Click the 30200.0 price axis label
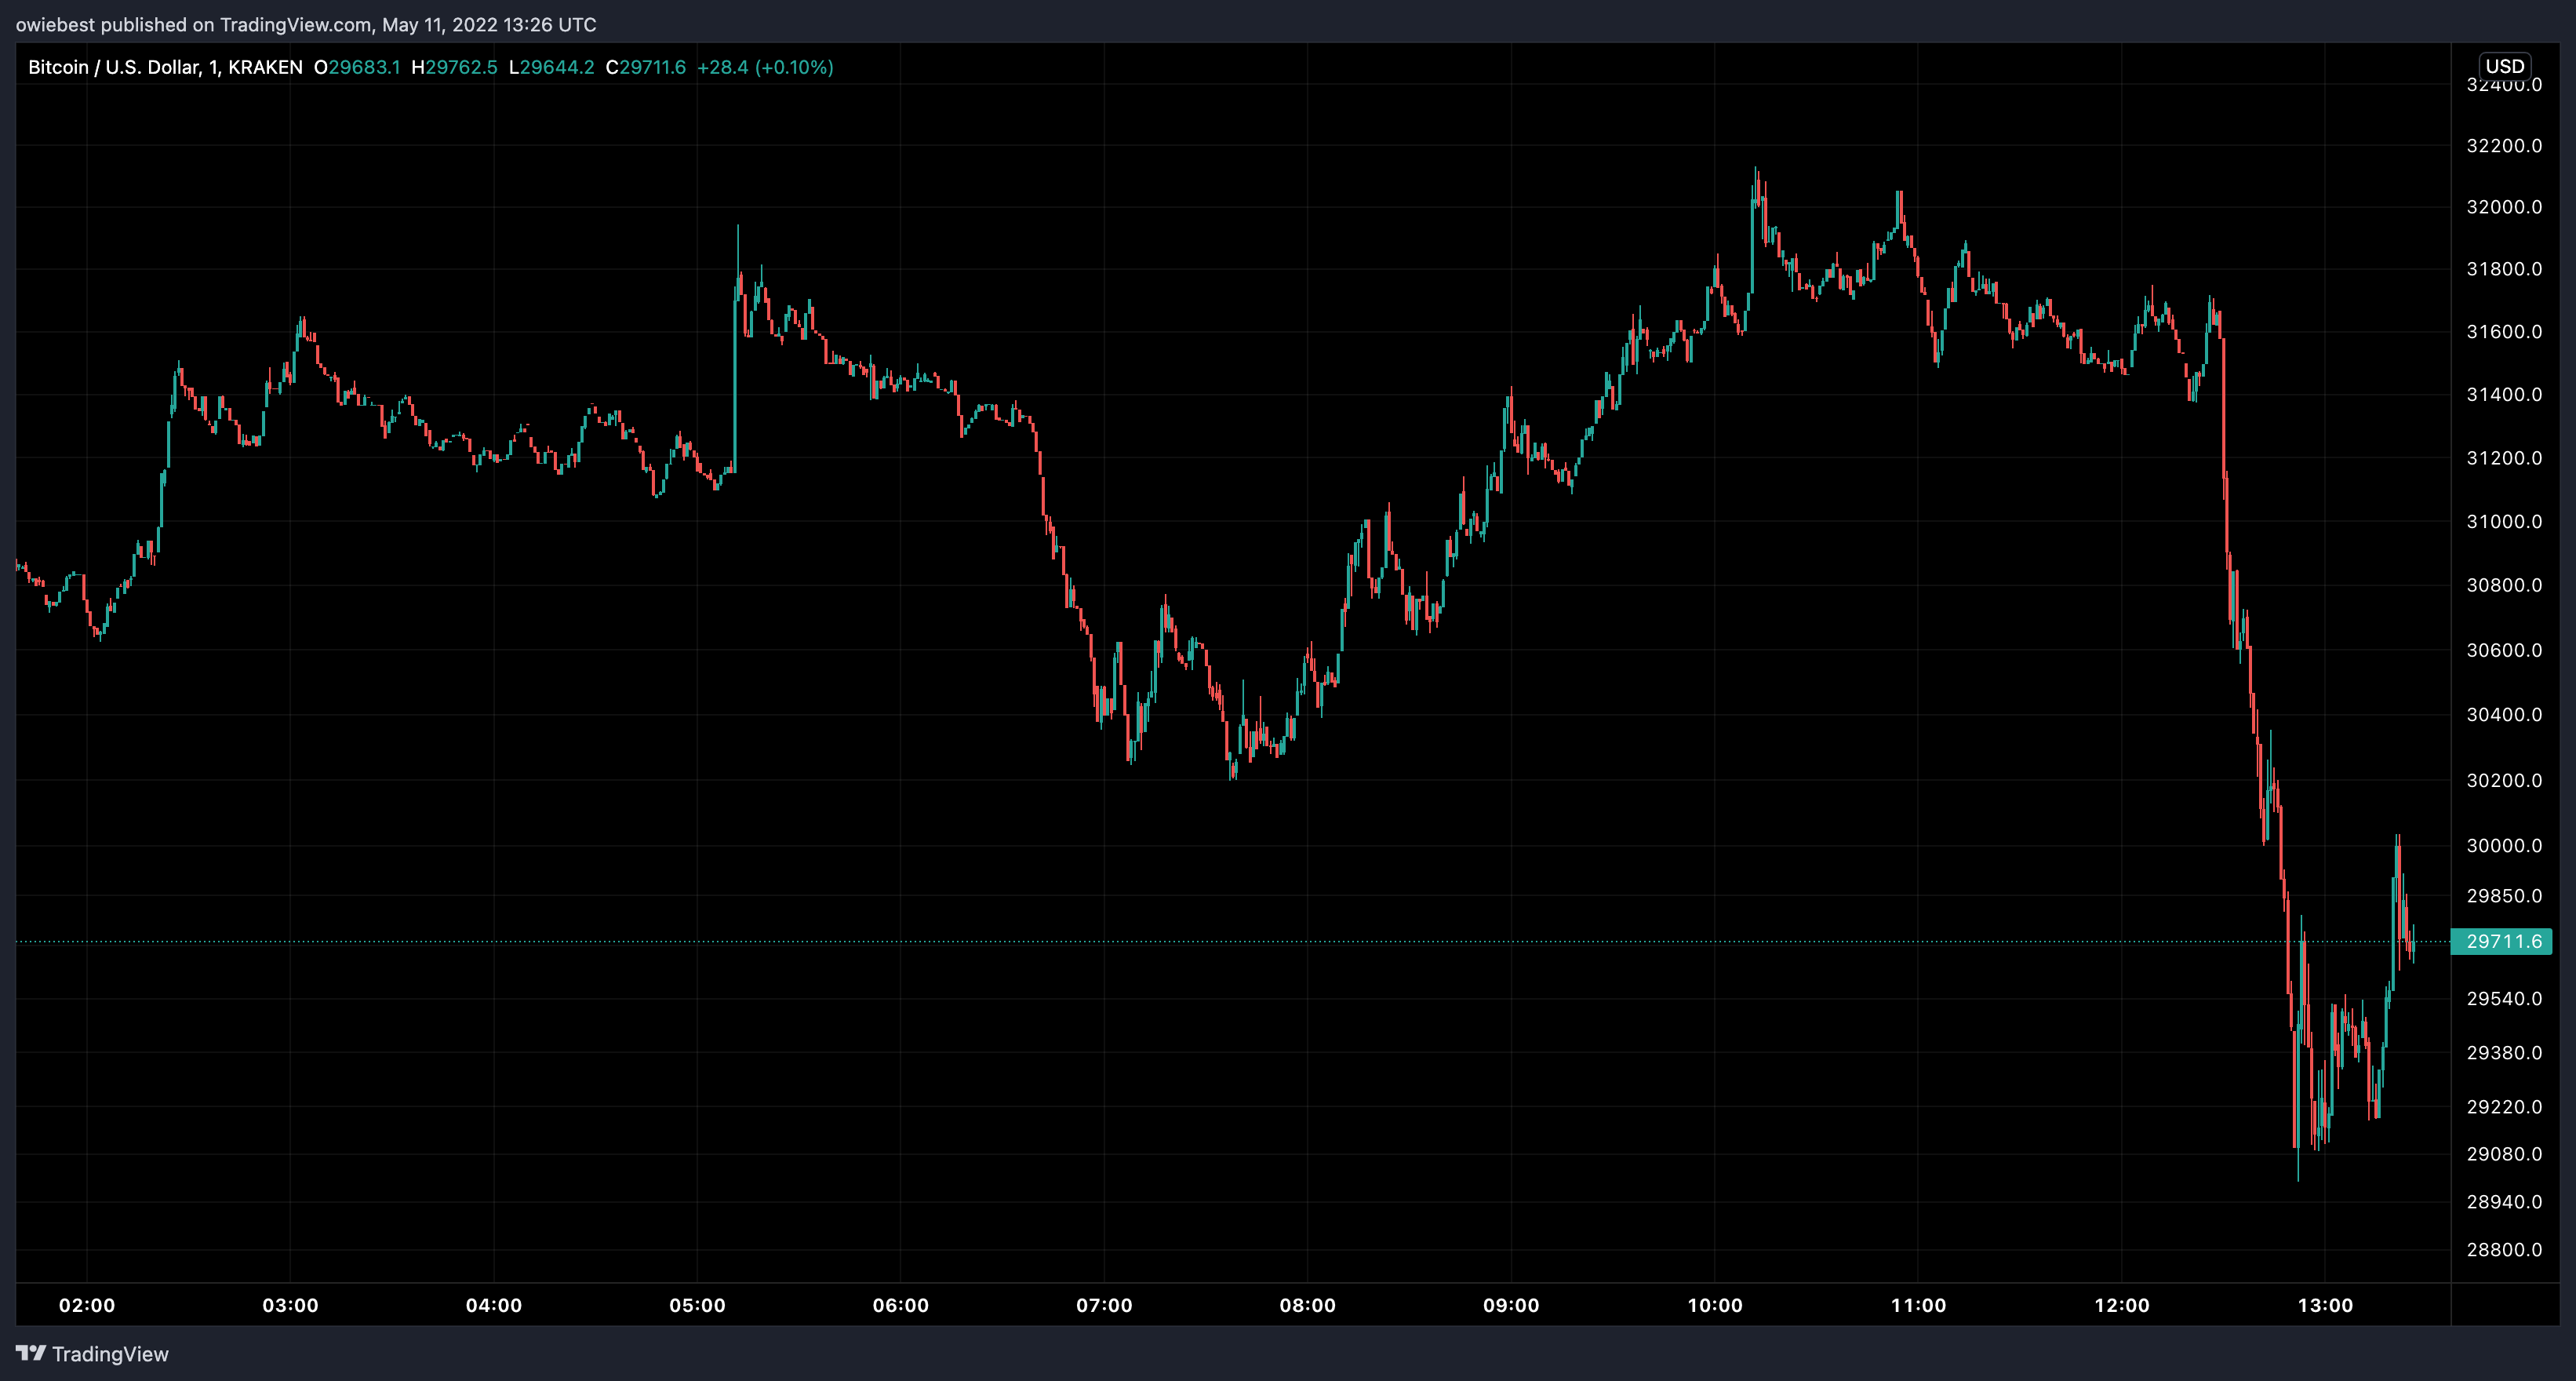 (2504, 780)
